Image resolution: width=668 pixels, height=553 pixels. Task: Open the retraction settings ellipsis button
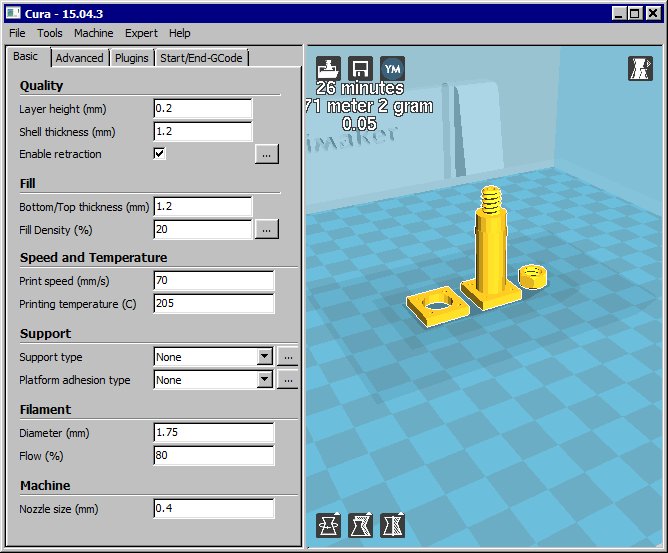tap(267, 154)
